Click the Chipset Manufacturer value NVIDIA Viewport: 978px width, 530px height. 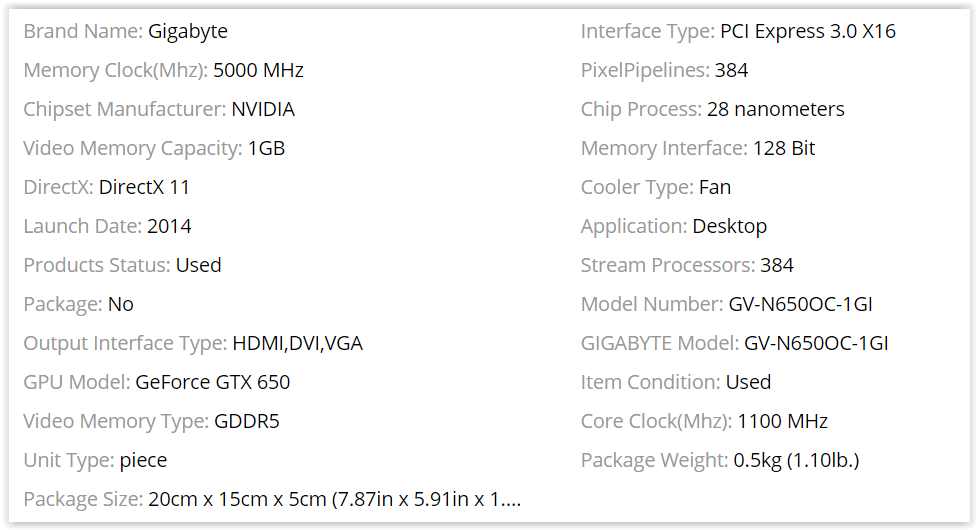point(263,109)
